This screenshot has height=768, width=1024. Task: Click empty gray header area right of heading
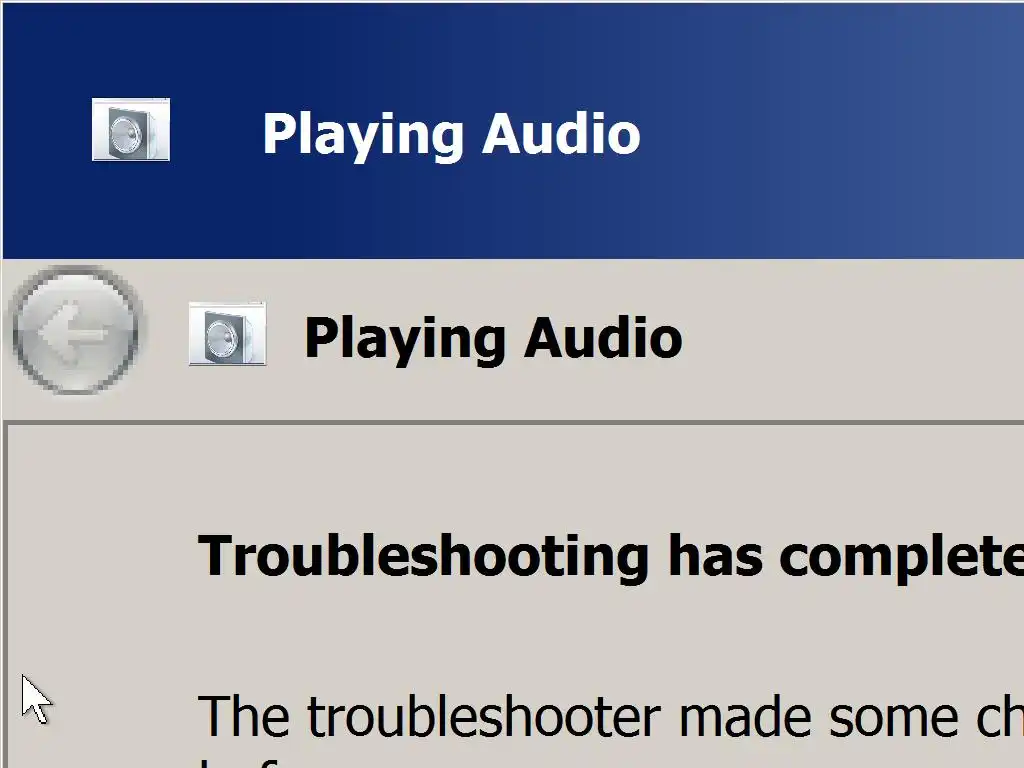[x=849, y=338]
